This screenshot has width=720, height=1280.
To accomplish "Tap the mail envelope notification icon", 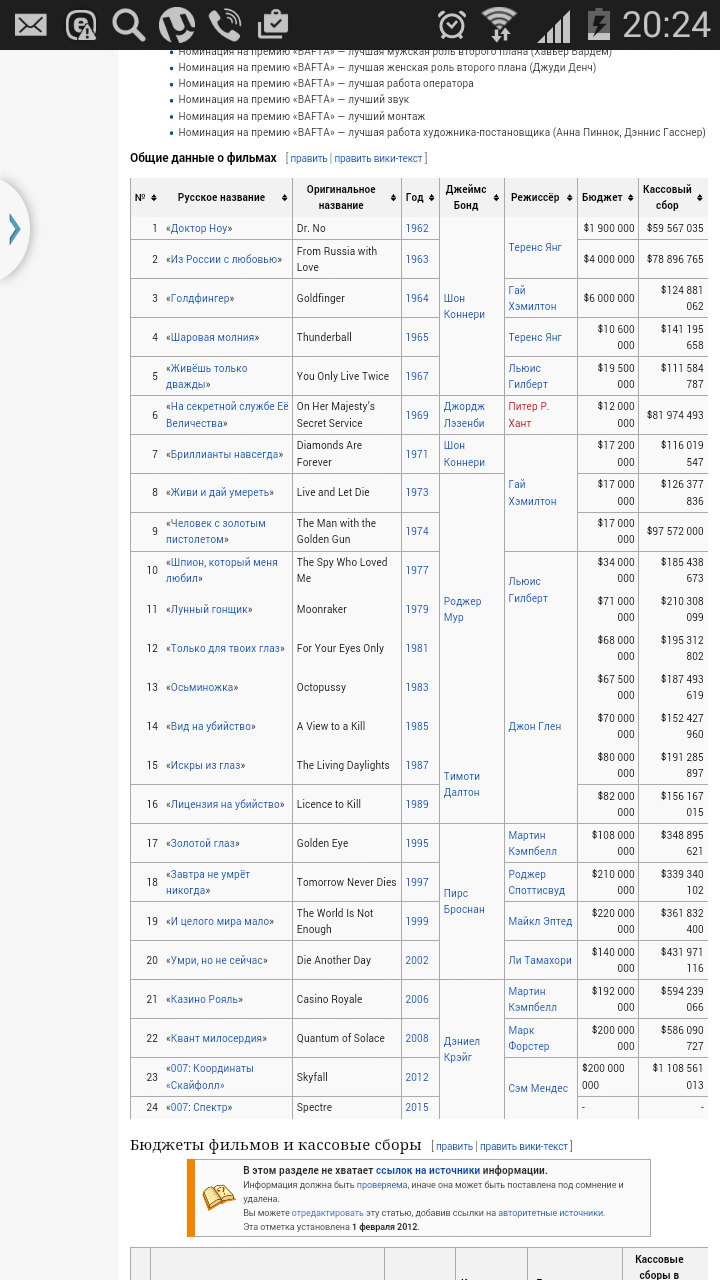I will [x=30, y=24].
